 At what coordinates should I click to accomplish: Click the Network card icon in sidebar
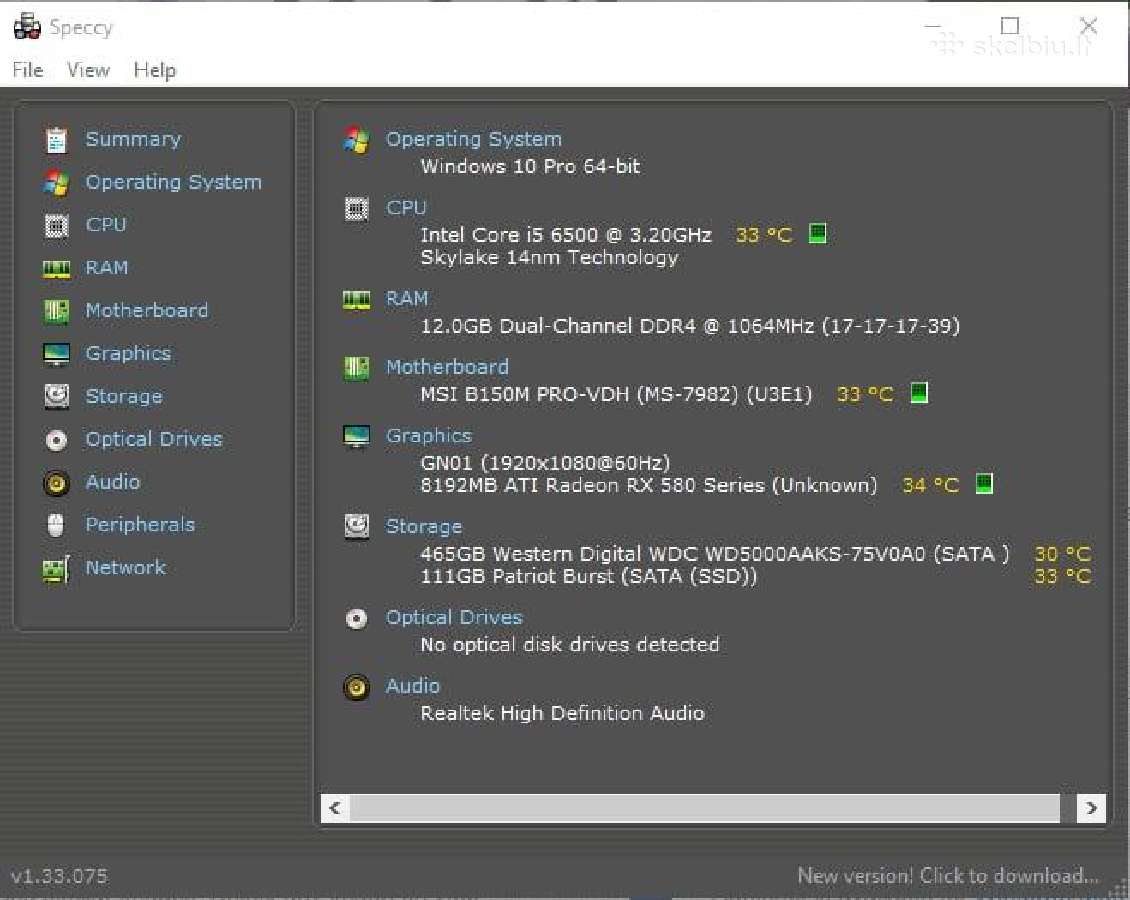(56, 569)
